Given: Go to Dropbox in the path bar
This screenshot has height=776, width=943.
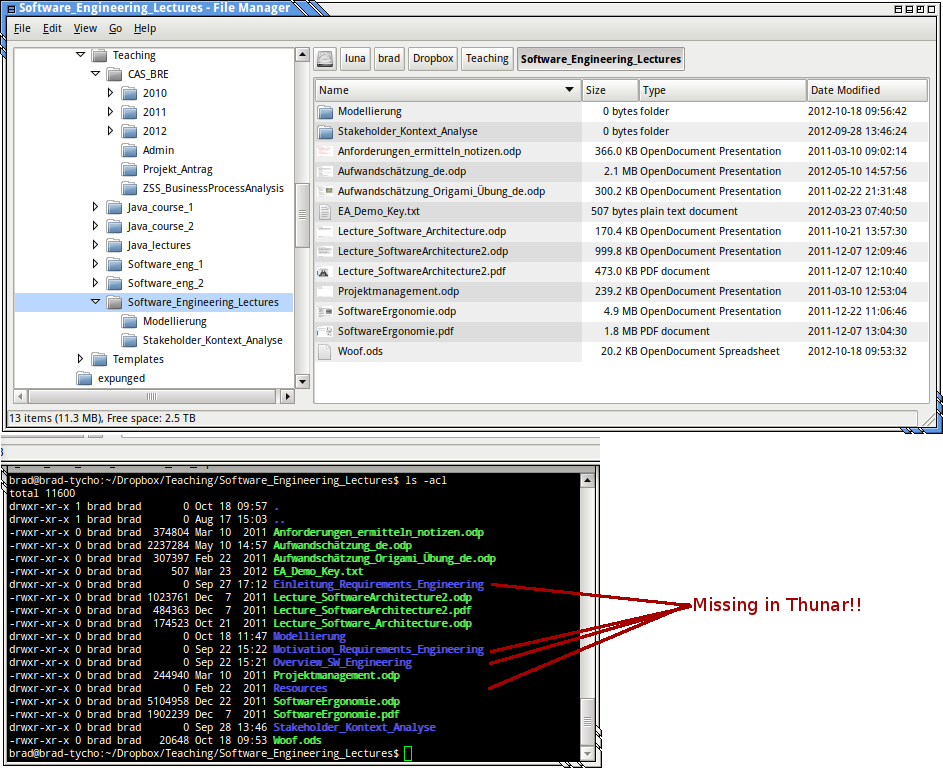Looking at the screenshot, I should point(433,59).
